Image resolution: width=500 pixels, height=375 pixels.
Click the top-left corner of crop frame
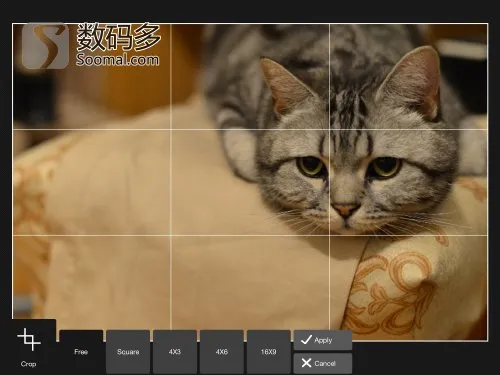[x=13, y=24]
